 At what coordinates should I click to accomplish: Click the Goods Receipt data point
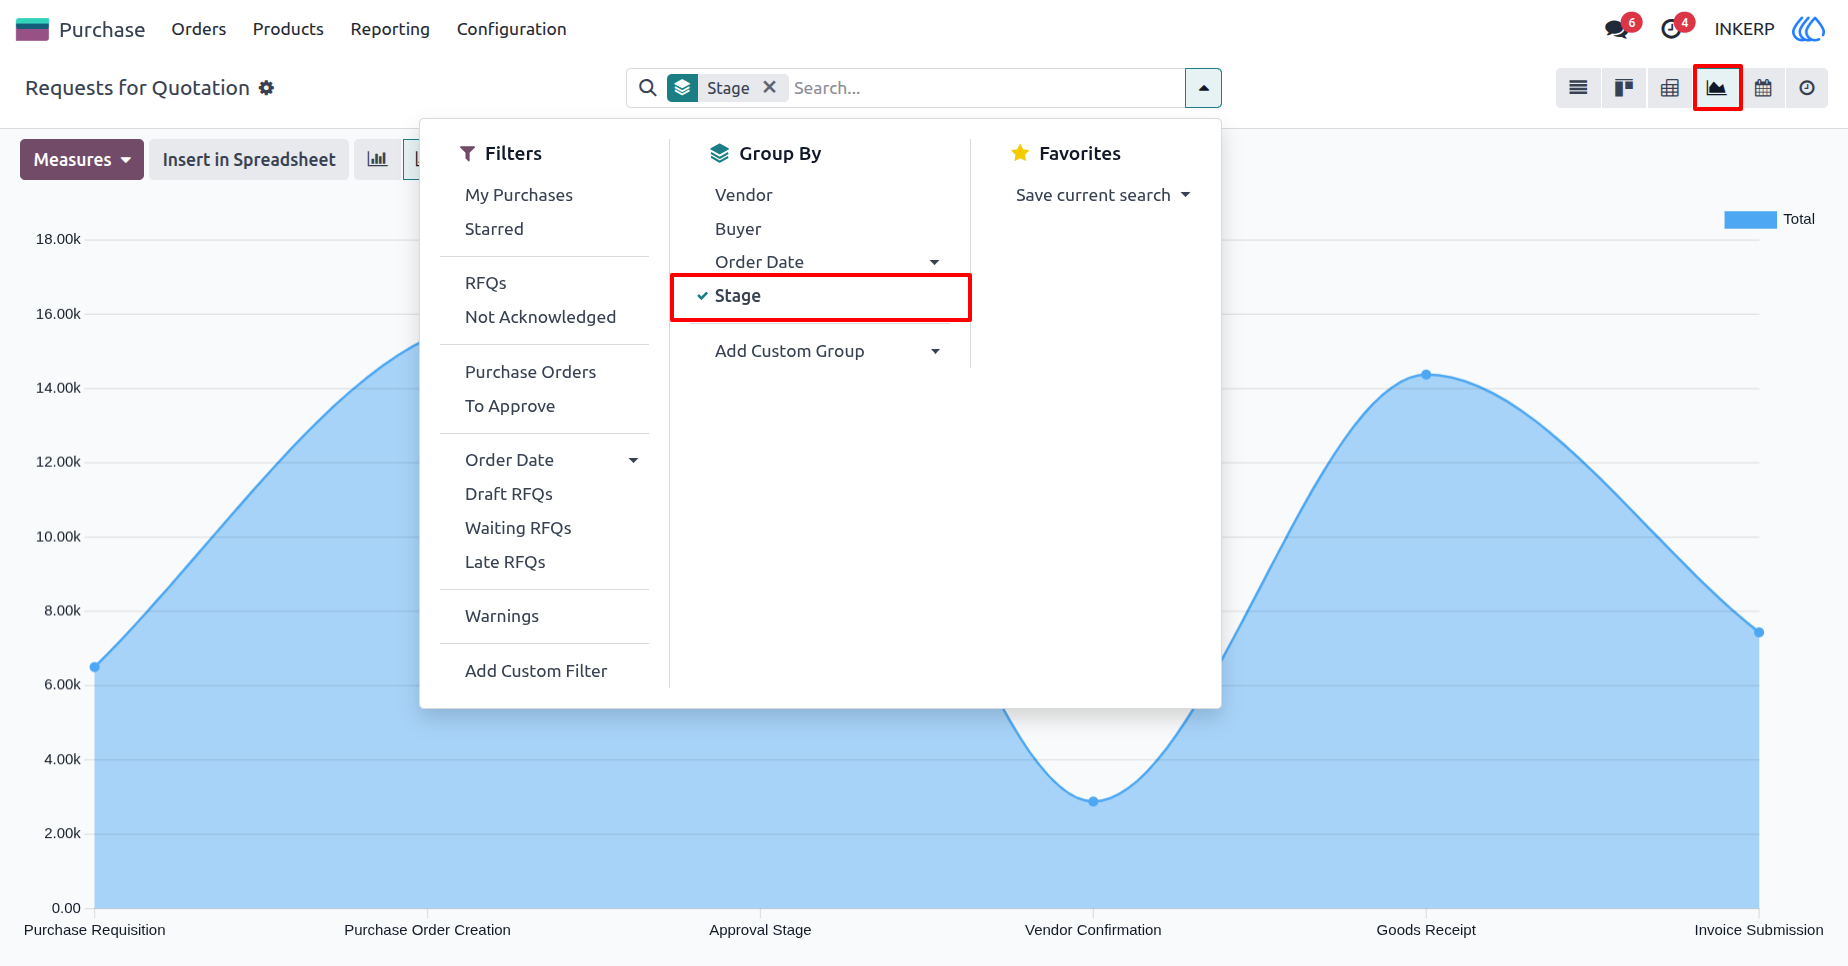click(x=1426, y=375)
